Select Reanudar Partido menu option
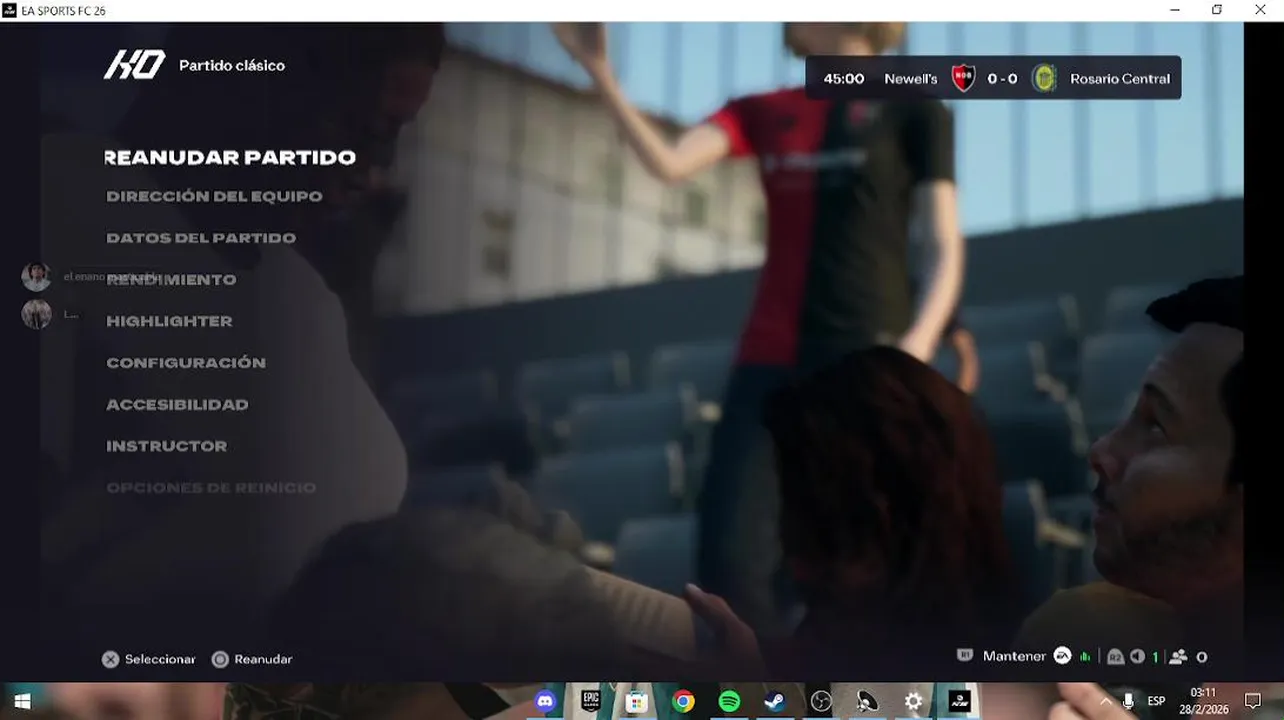The width and height of the screenshot is (1284, 720). point(230,157)
